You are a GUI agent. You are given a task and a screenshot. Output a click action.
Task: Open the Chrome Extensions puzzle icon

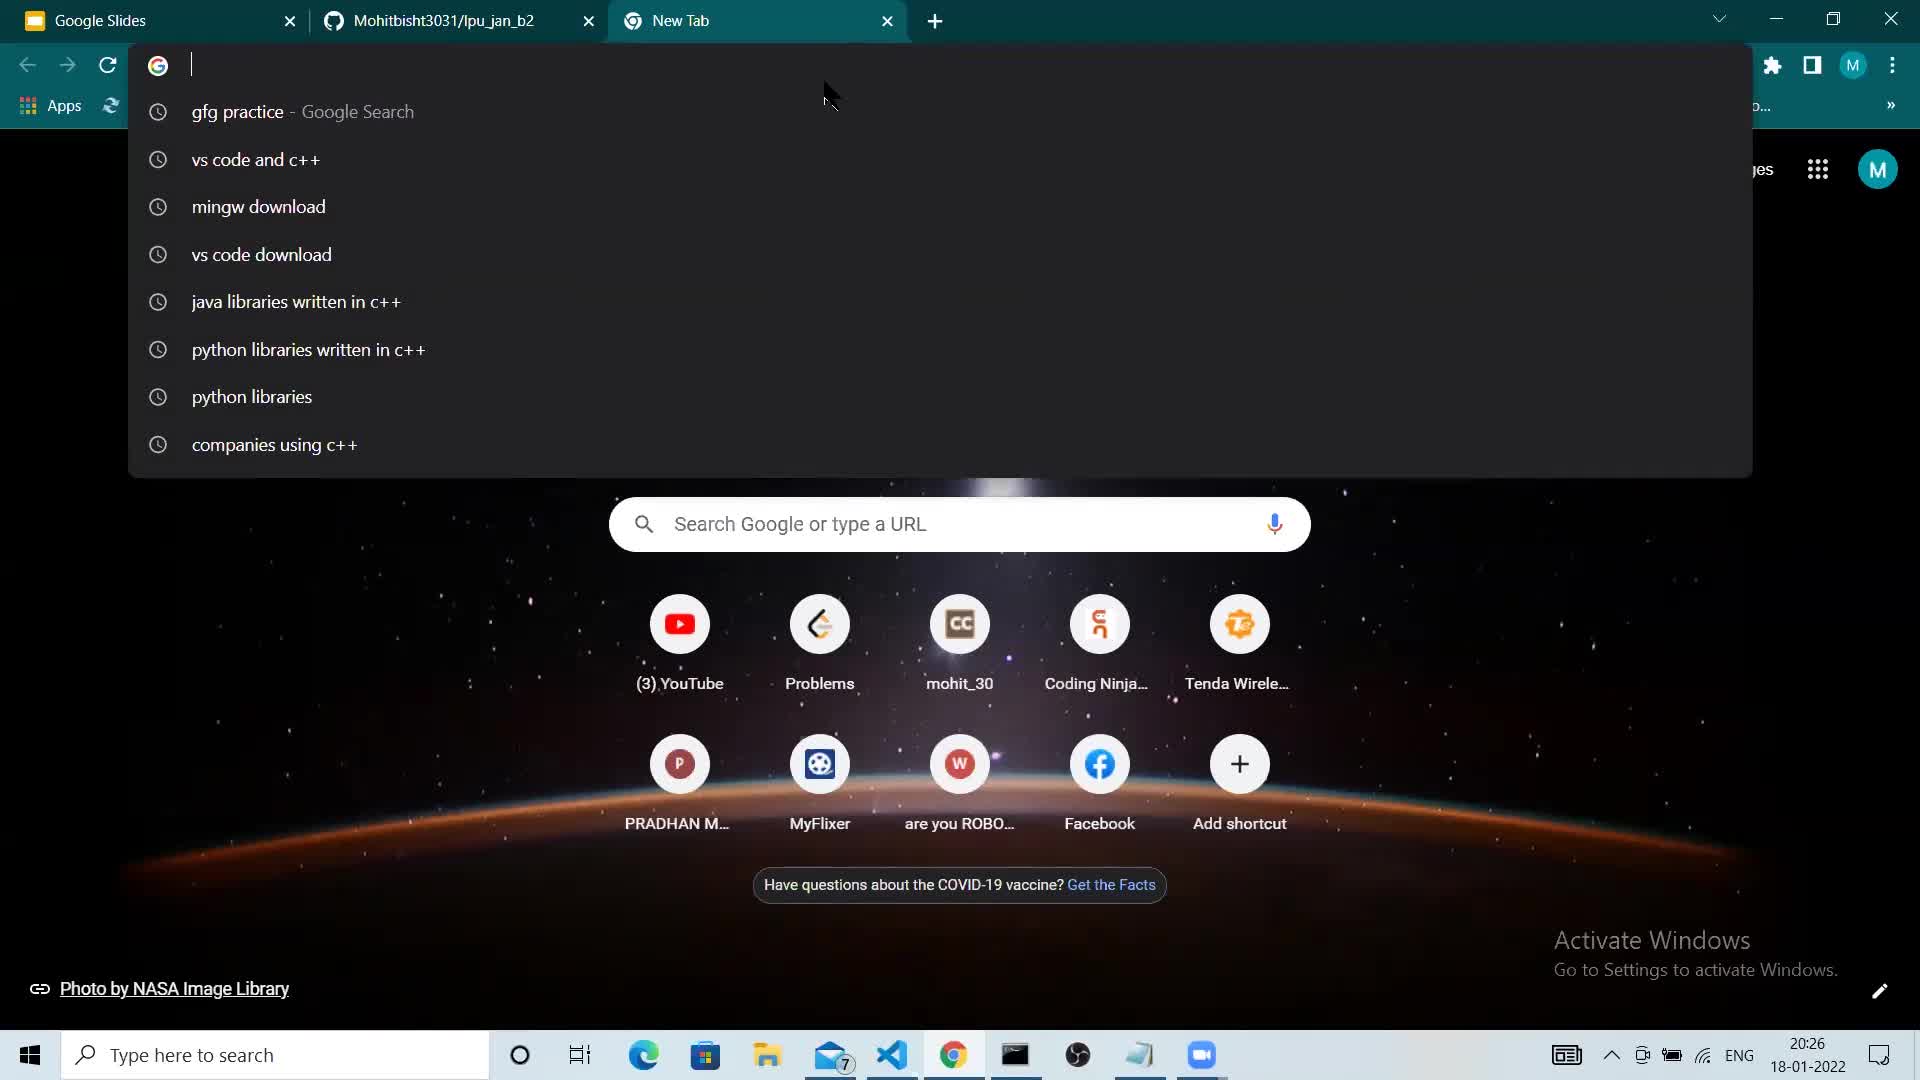(x=1772, y=65)
